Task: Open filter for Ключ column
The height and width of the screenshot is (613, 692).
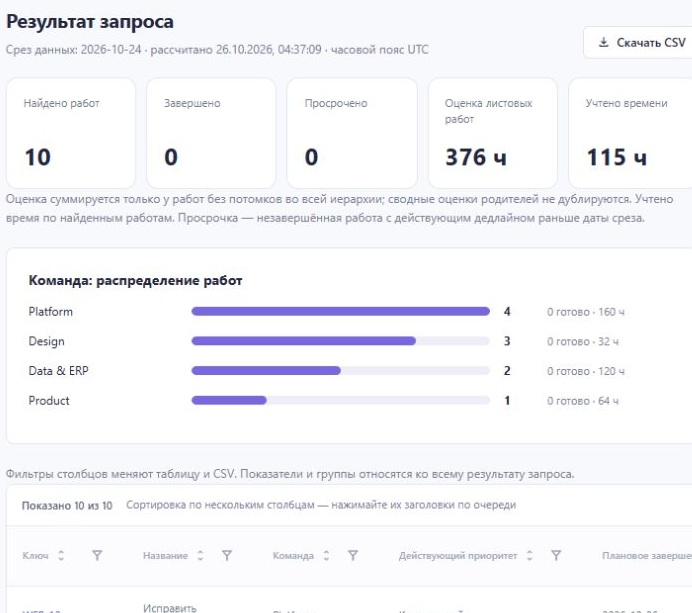Action: point(97,556)
